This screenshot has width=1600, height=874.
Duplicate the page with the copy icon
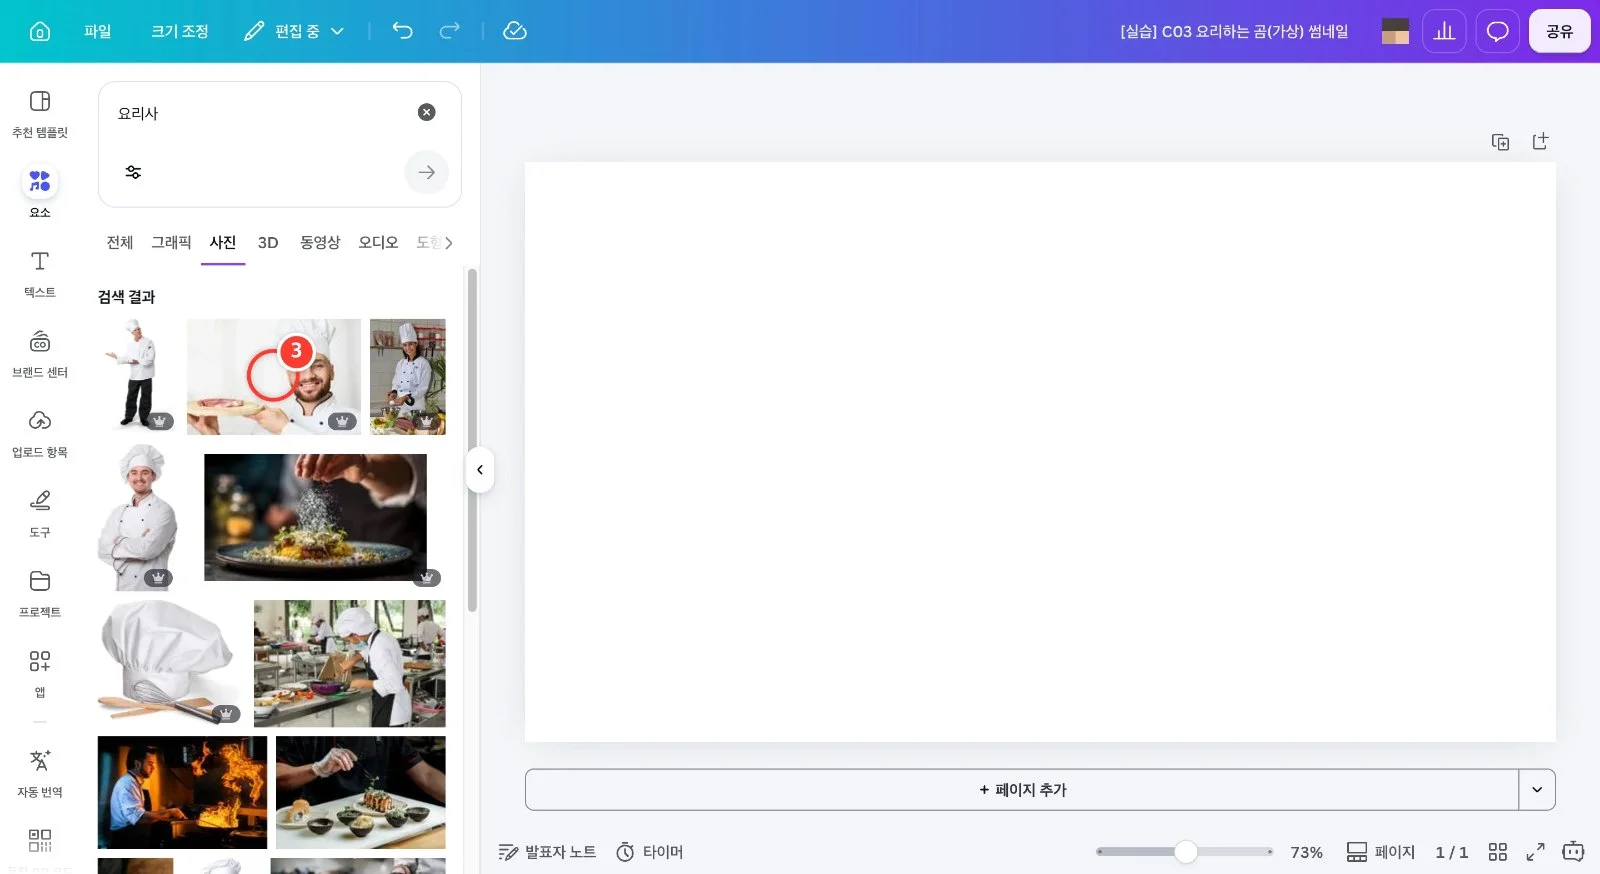coord(1500,142)
